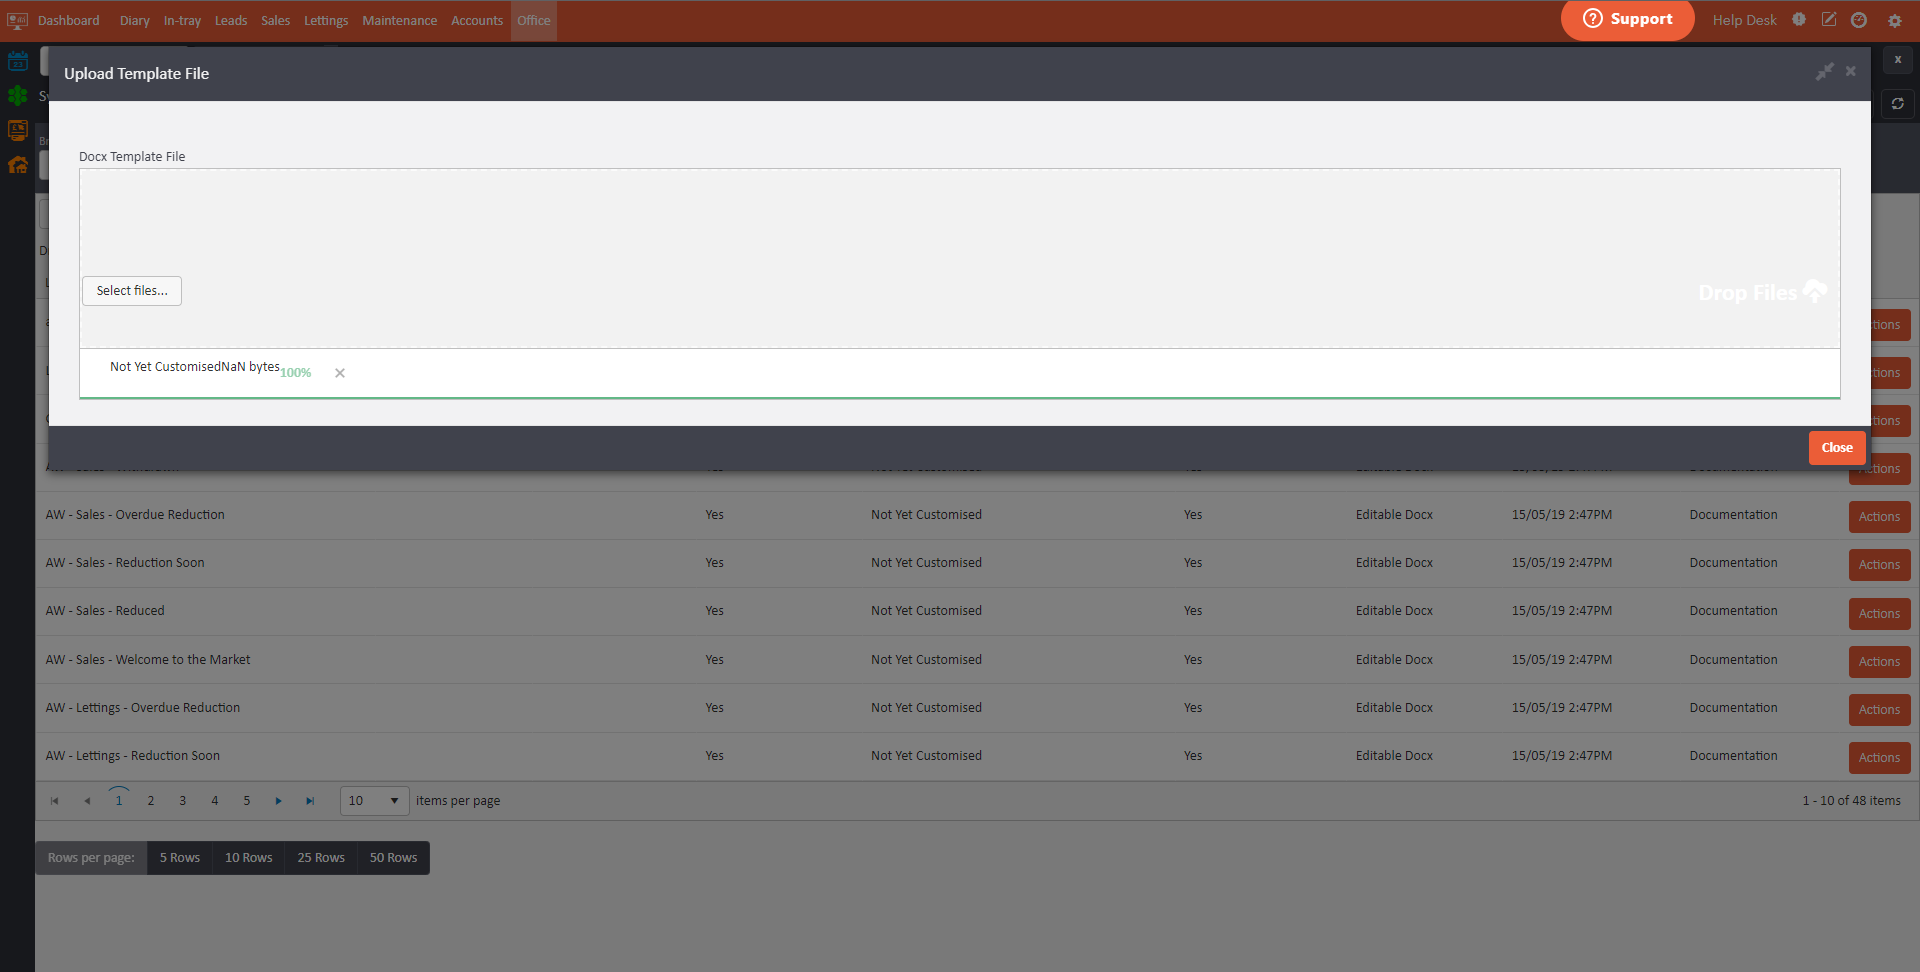The height and width of the screenshot is (972, 1920).
Task: Collapse the Upload Template File dialog
Action: [1825, 72]
